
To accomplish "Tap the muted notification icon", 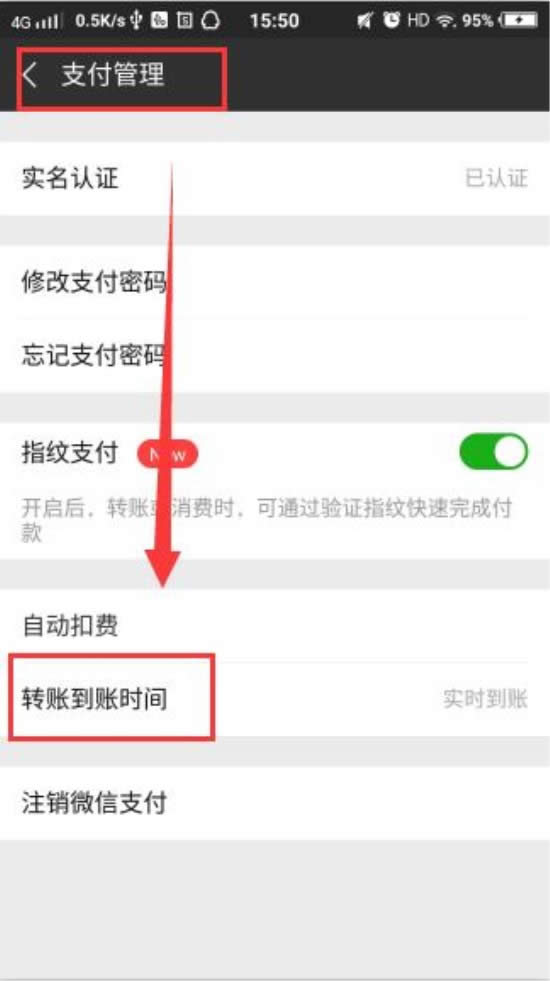I will (365, 21).
